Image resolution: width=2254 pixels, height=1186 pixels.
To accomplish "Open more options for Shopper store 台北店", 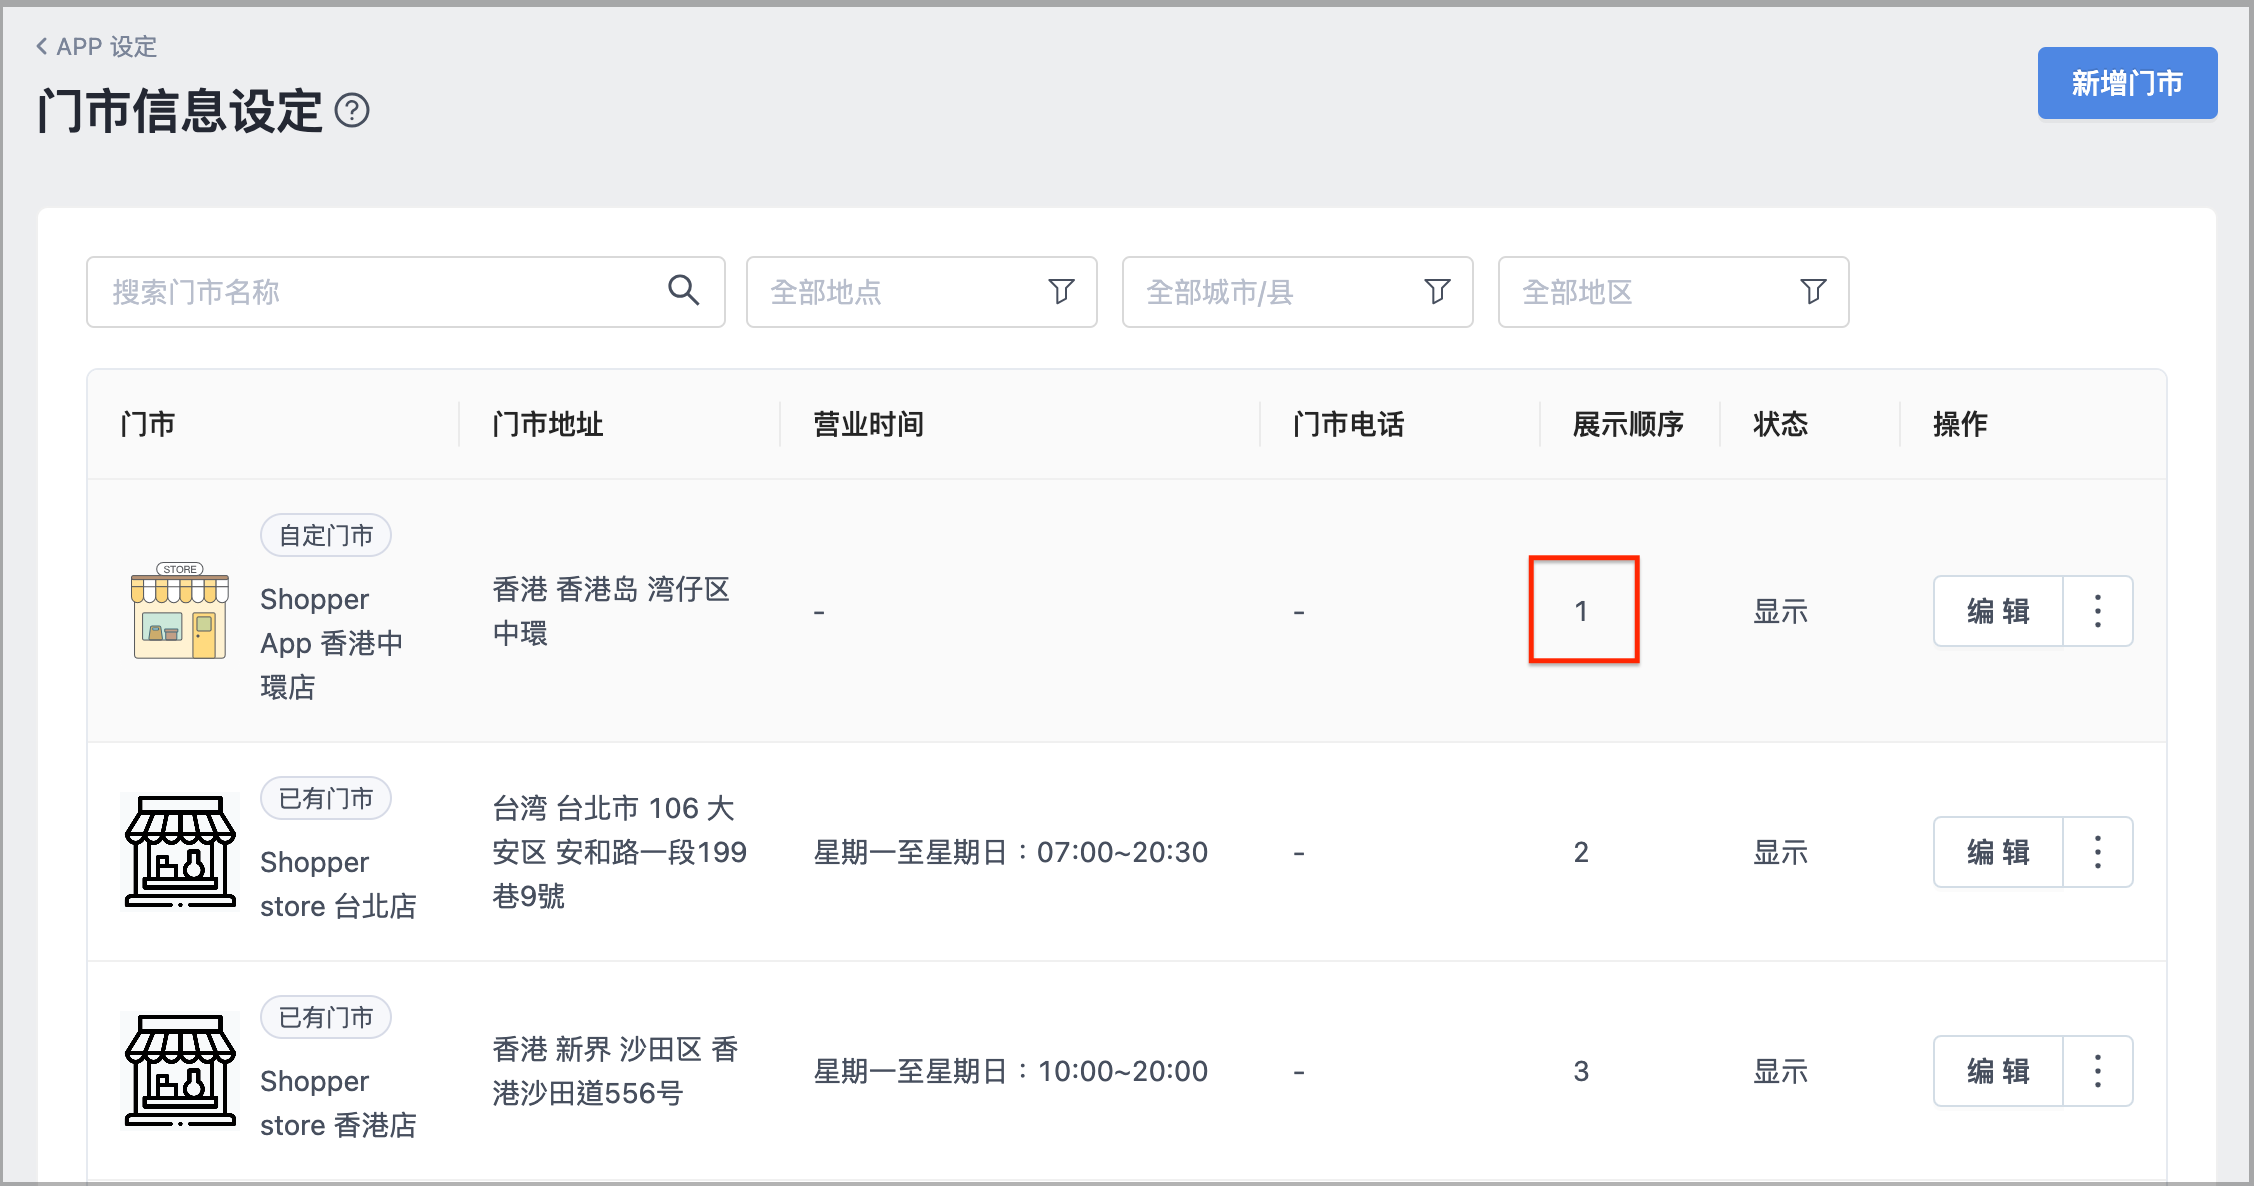I will tap(2098, 852).
